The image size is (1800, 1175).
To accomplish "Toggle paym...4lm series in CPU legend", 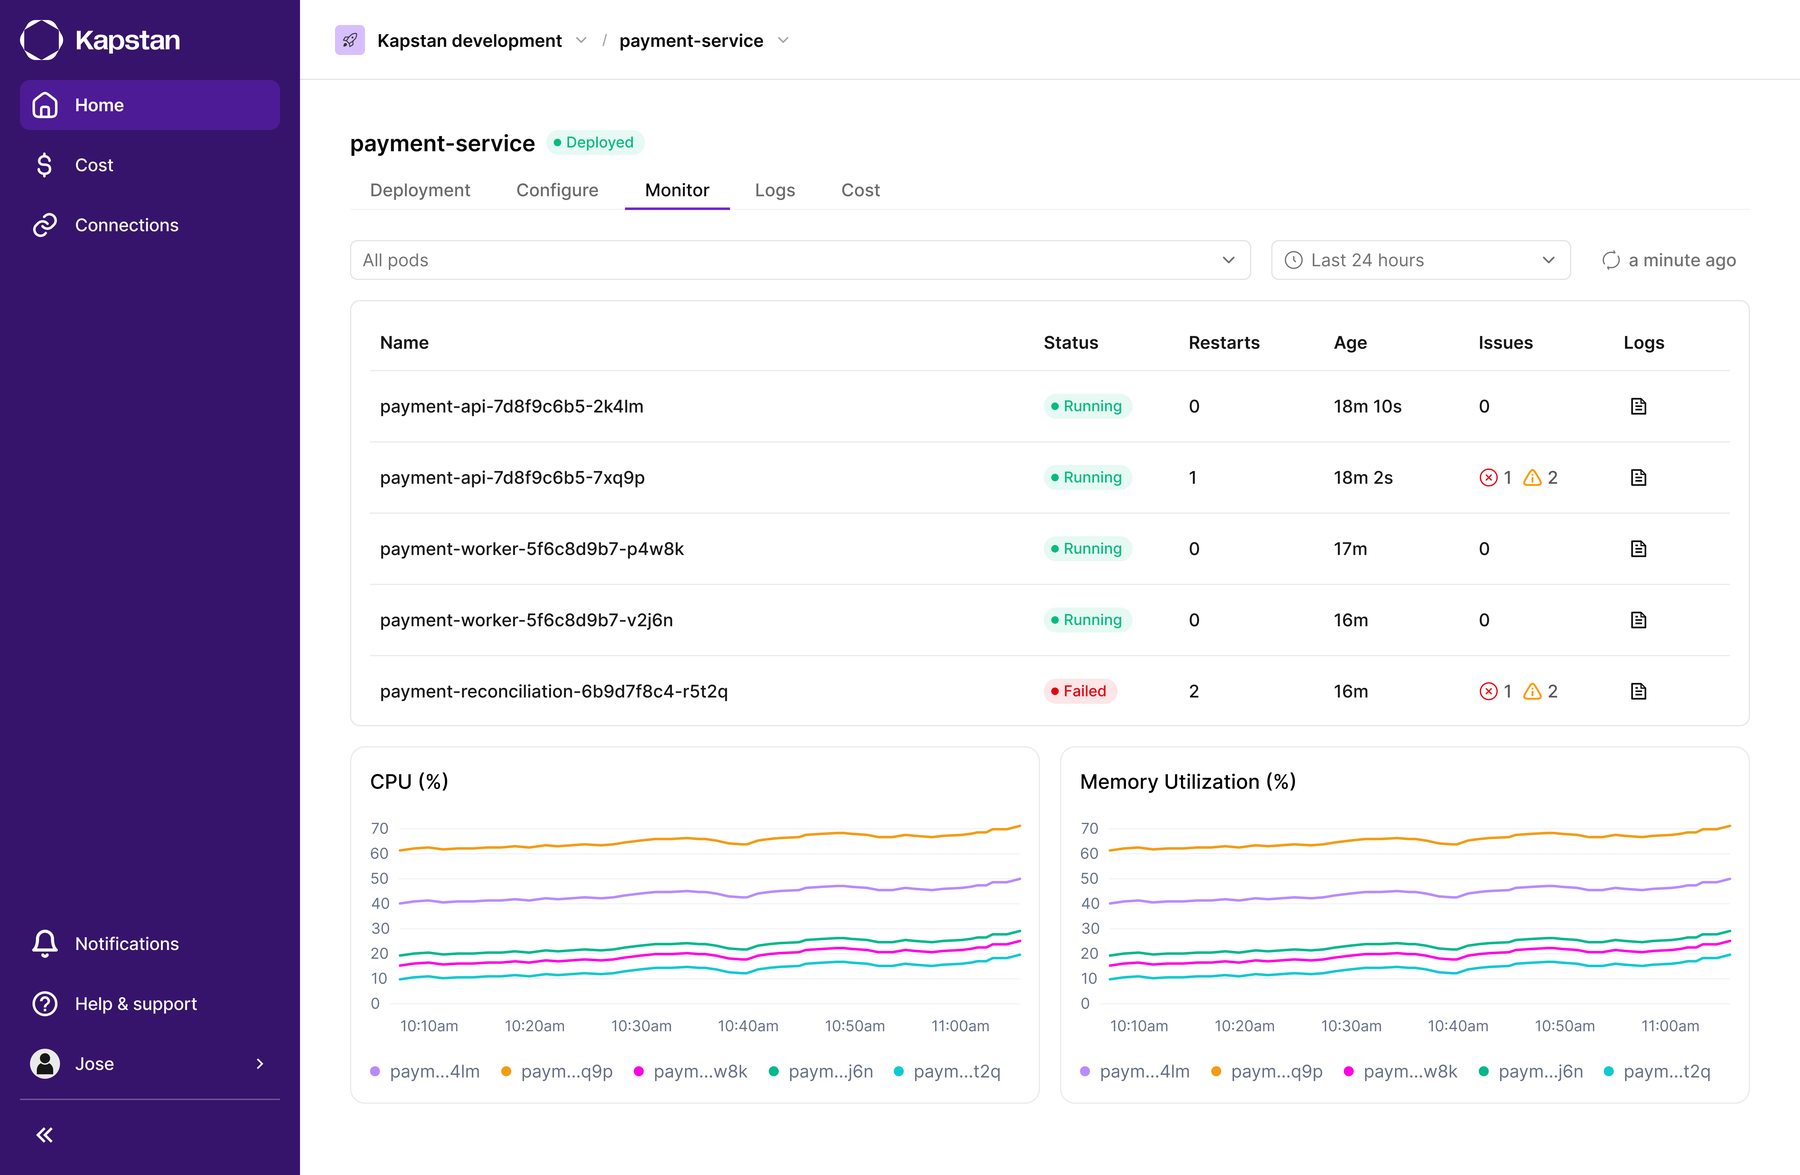I will [425, 1071].
